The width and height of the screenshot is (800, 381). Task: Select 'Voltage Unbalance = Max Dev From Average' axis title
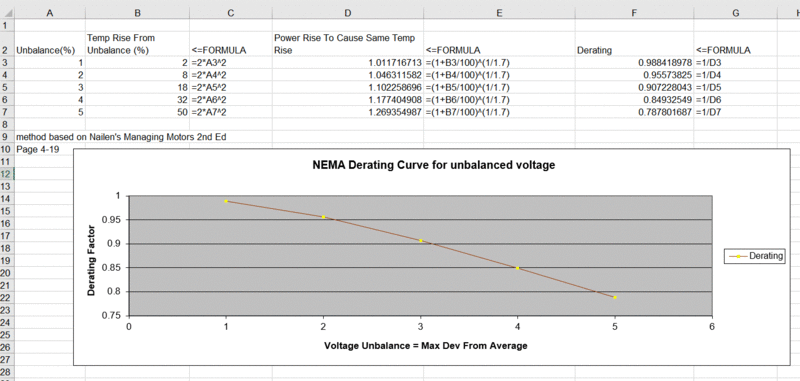point(426,346)
